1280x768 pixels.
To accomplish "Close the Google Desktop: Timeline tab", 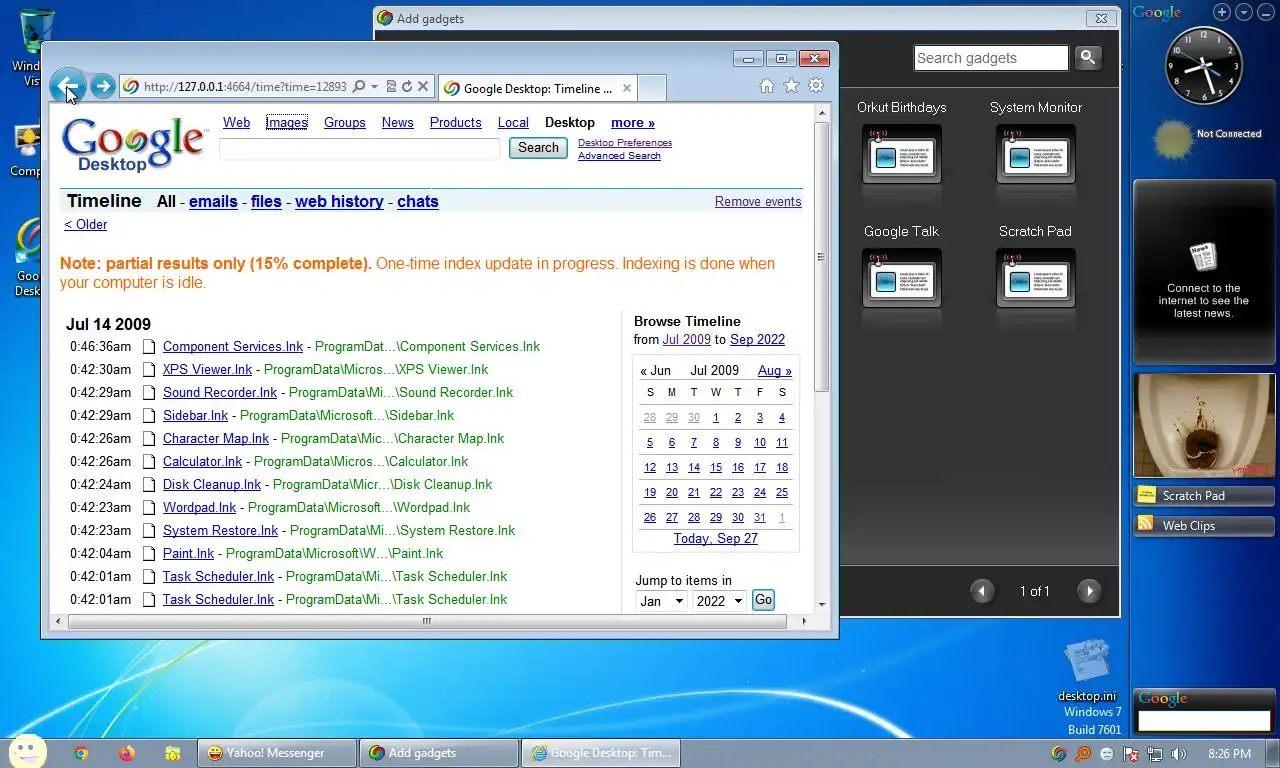I will [x=627, y=88].
